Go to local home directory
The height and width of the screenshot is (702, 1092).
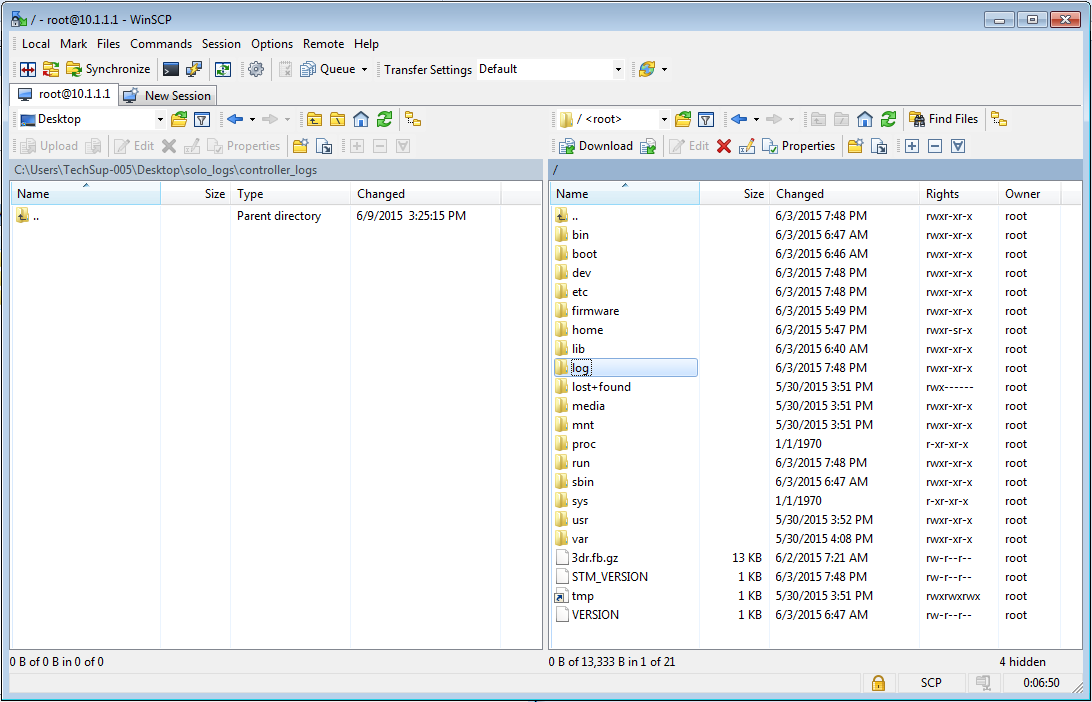(361, 120)
